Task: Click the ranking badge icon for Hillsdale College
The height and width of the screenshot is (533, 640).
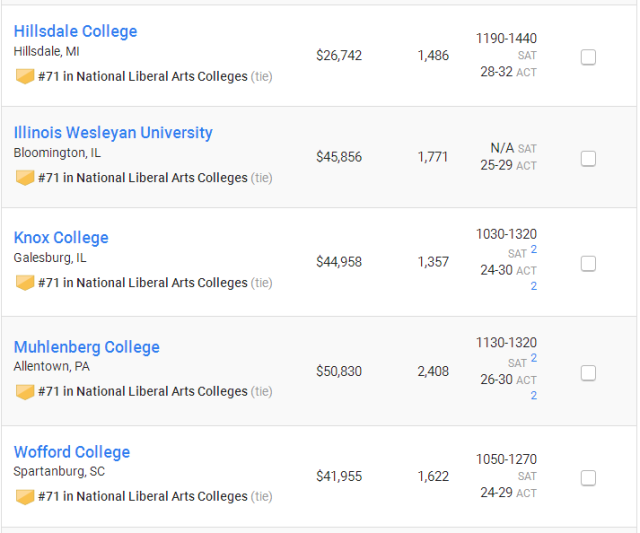Action: click(x=24, y=76)
